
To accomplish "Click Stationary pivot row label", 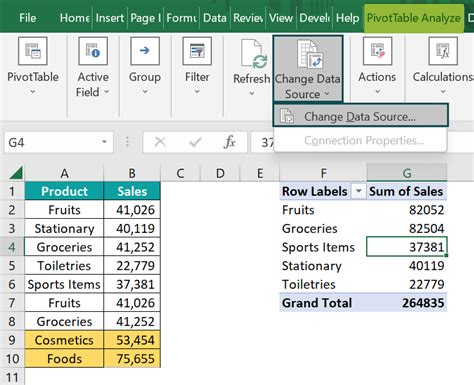I will (x=312, y=266).
